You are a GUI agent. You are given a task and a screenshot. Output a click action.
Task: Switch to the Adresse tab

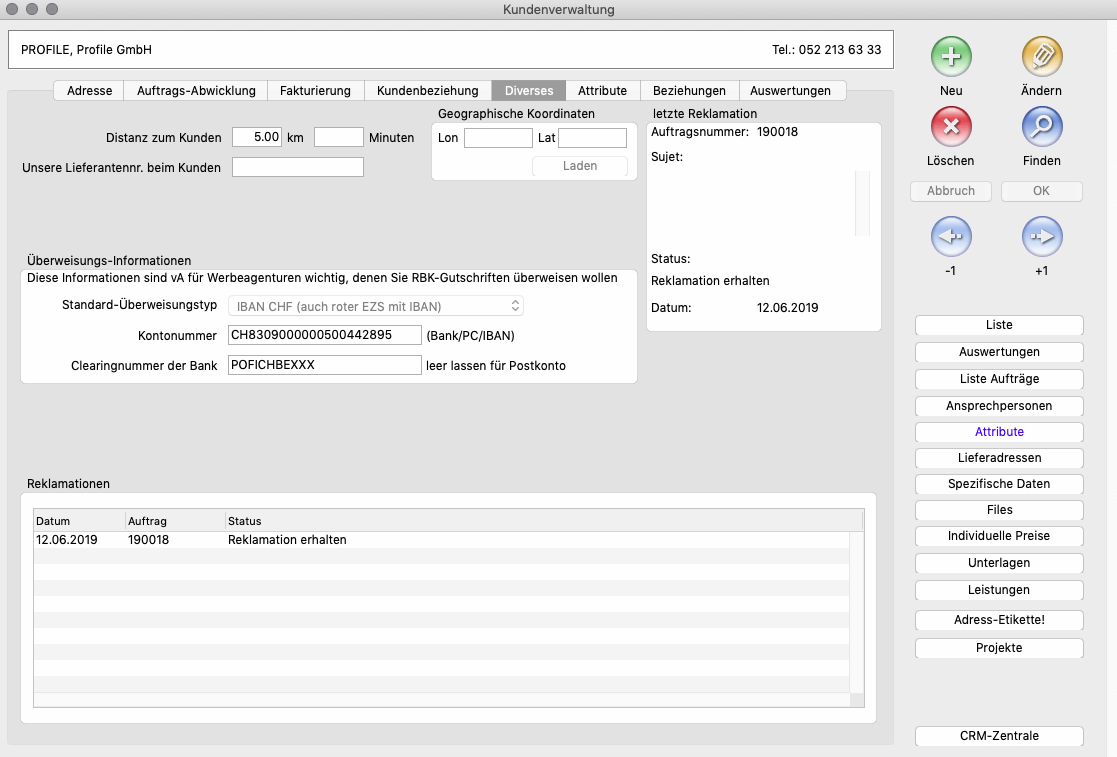[89, 91]
